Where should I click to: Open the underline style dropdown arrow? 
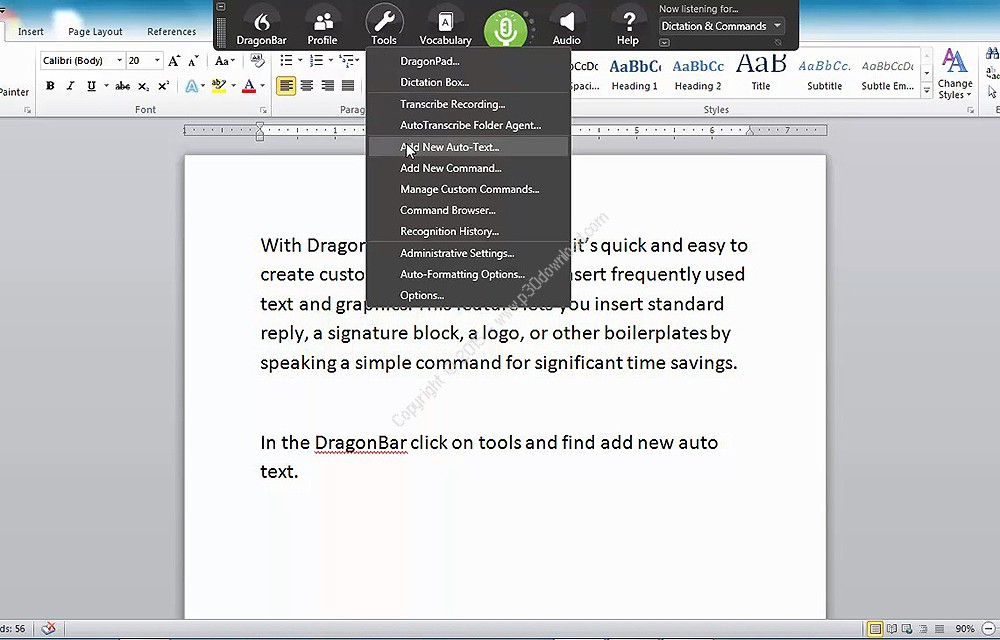coord(106,86)
